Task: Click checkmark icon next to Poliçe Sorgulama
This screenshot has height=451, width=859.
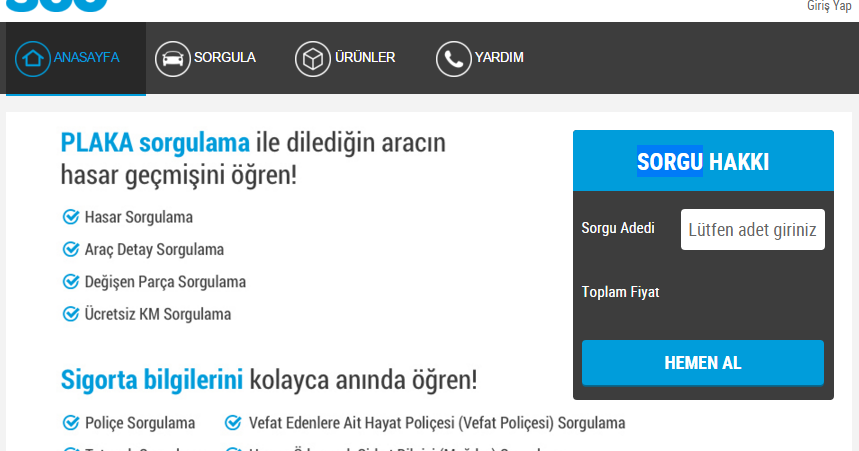Action: coord(71,423)
